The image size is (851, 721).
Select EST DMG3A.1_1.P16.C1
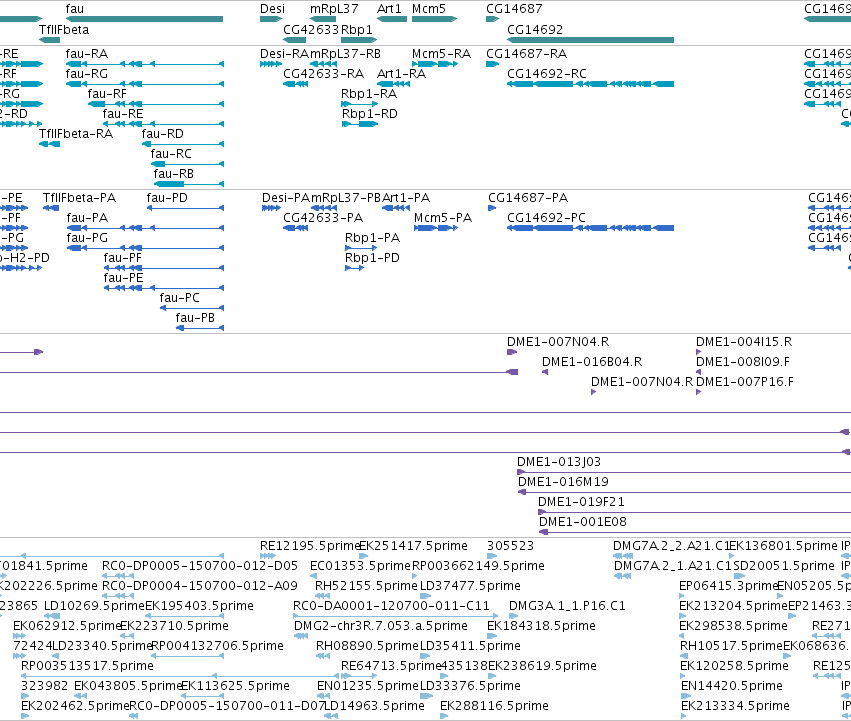click(x=513, y=616)
